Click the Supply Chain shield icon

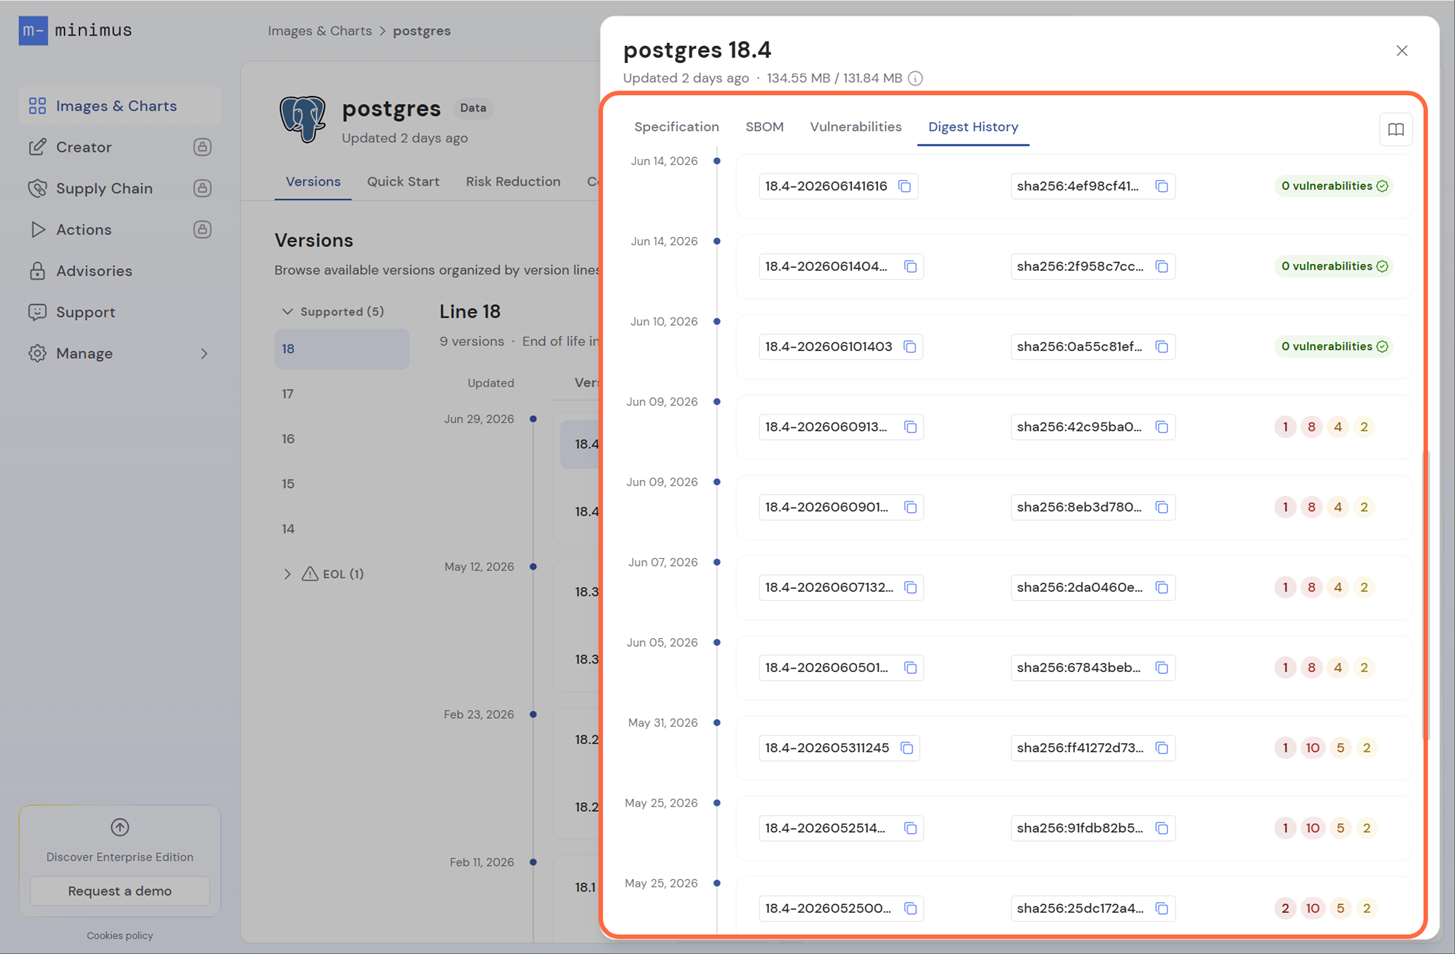click(x=37, y=188)
